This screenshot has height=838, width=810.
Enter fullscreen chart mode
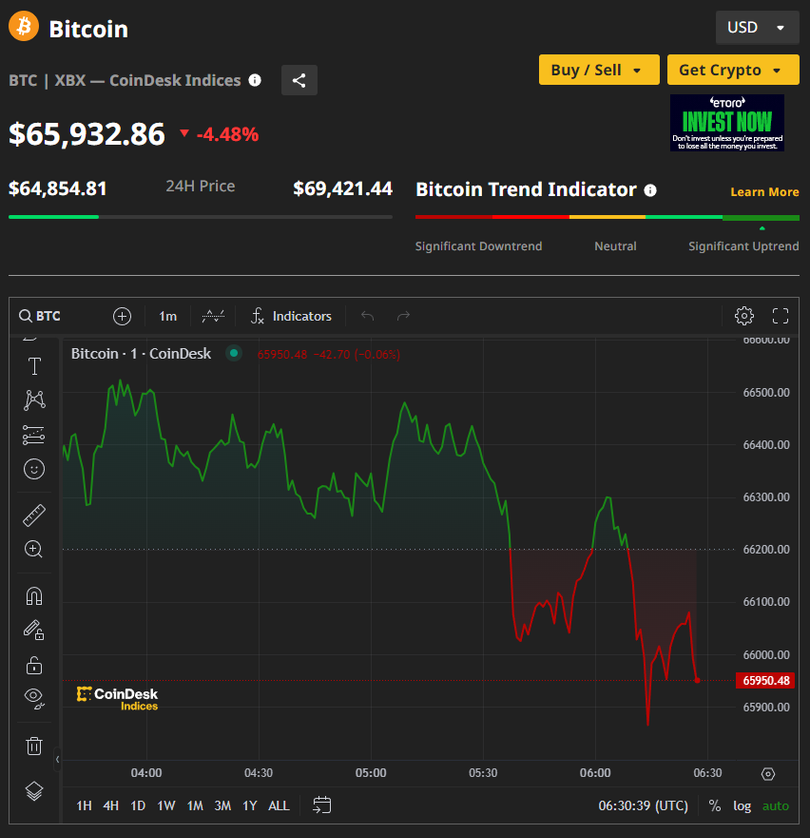click(781, 316)
